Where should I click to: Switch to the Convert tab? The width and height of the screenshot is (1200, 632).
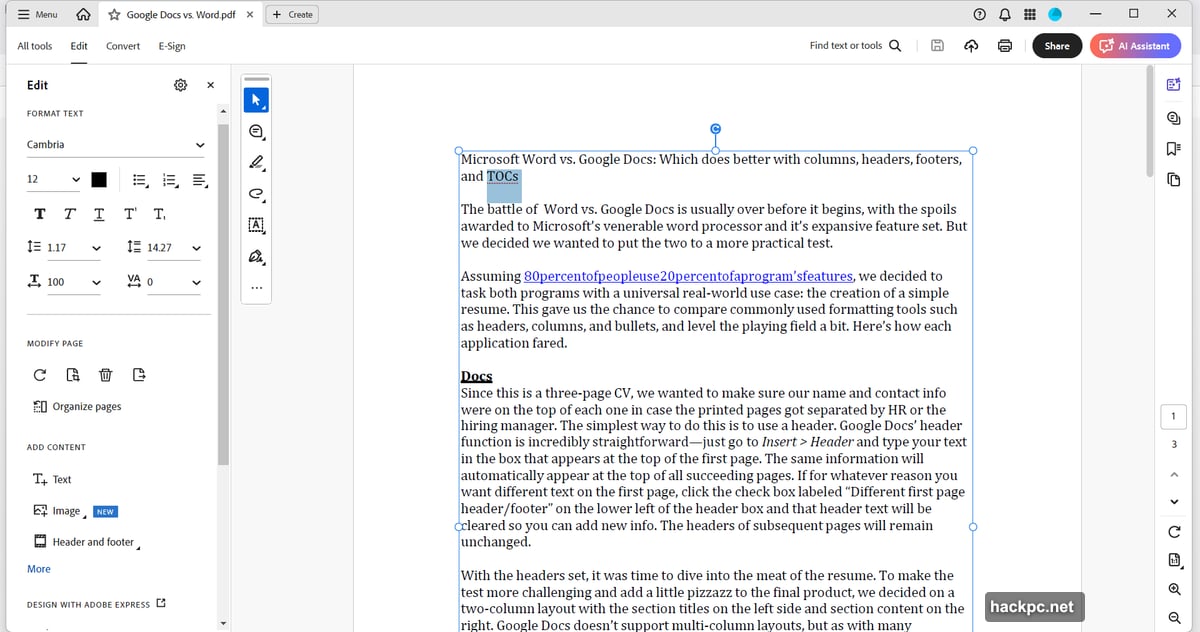(122, 46)
